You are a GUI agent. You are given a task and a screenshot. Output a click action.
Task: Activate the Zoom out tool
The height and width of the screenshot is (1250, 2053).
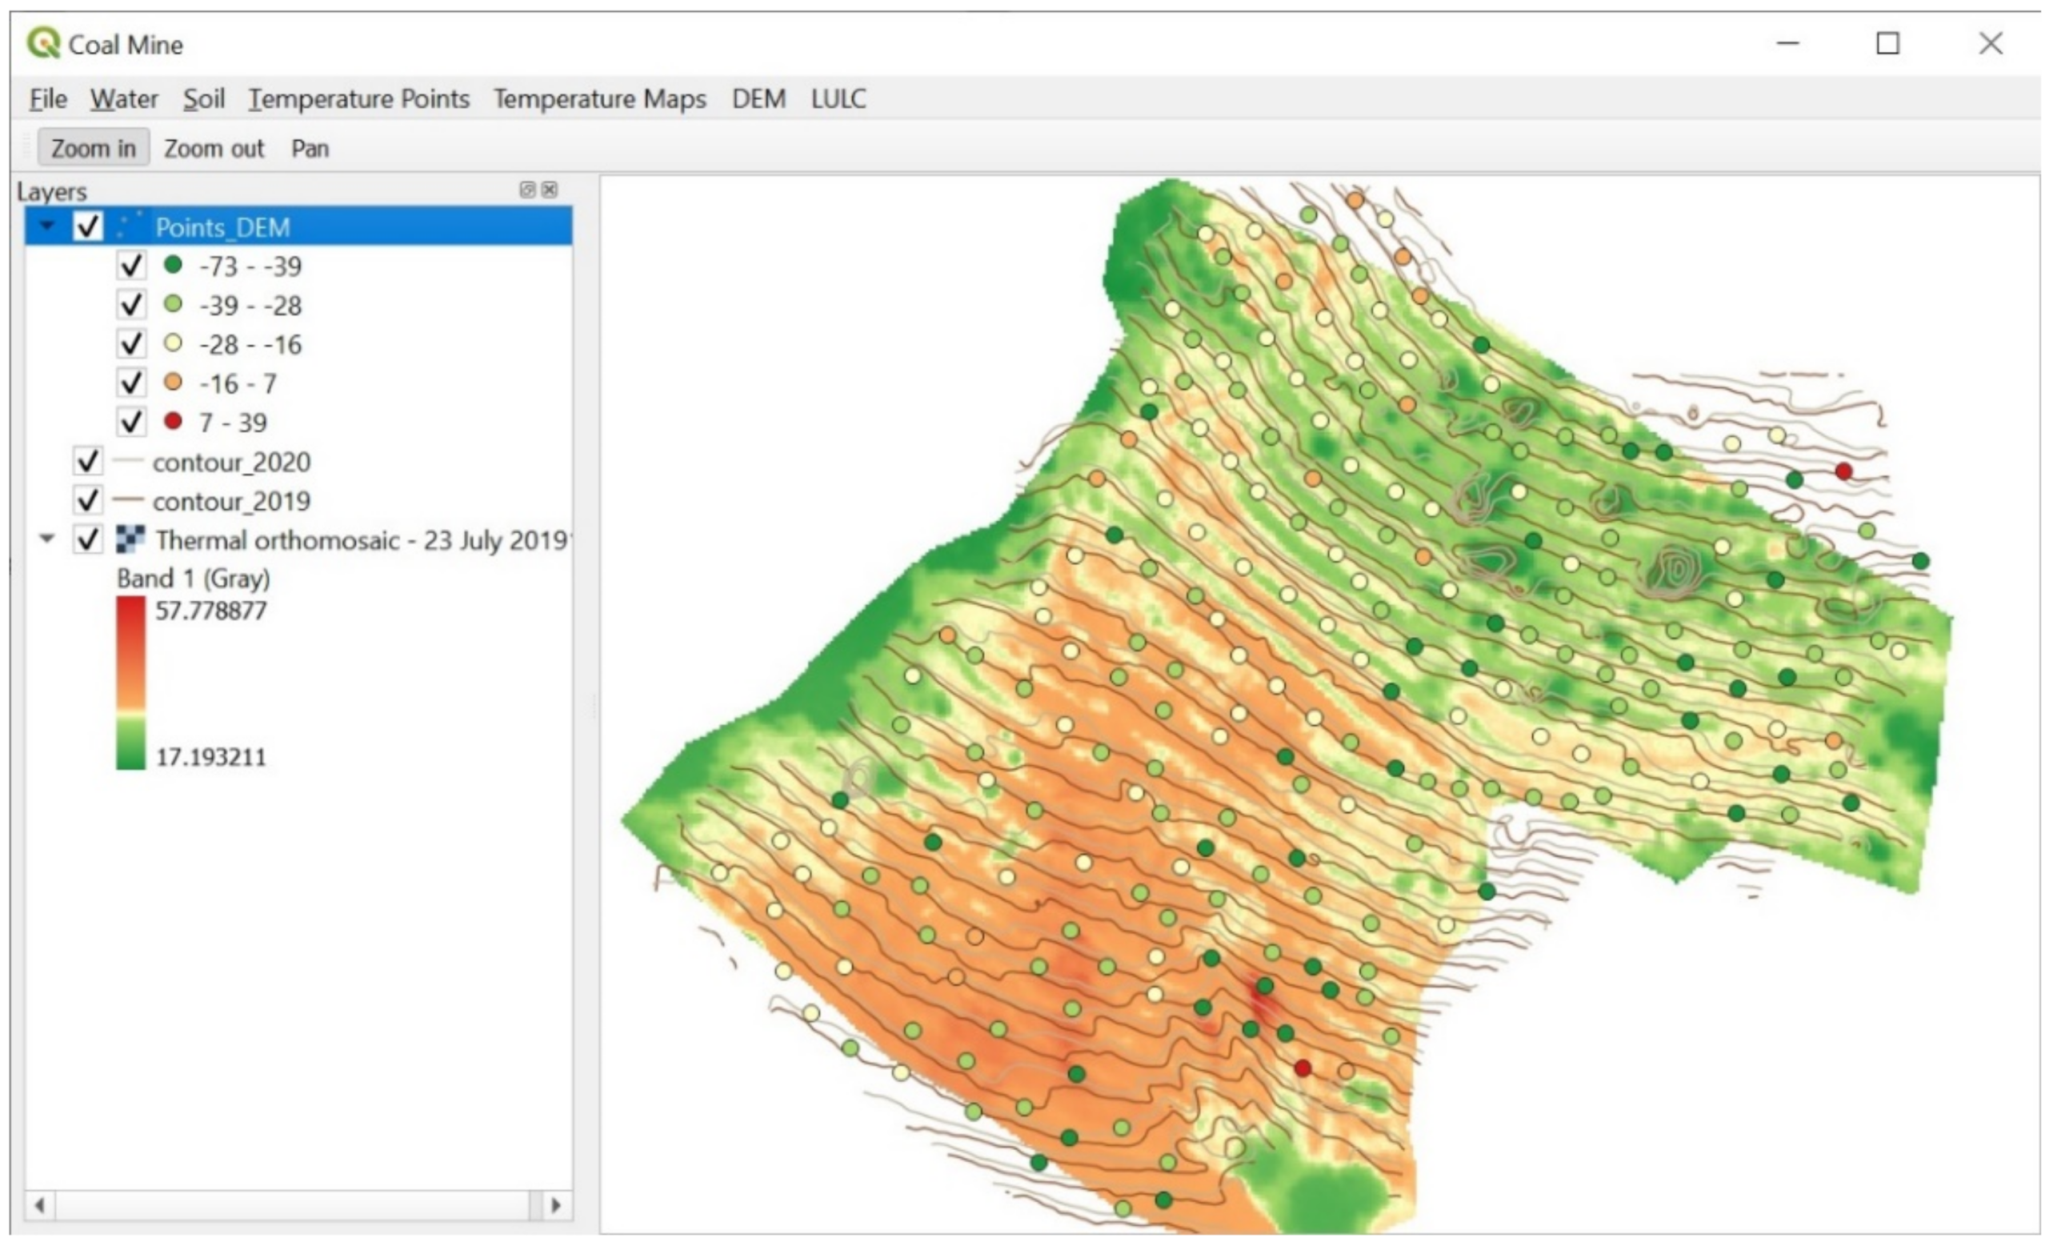214,148
